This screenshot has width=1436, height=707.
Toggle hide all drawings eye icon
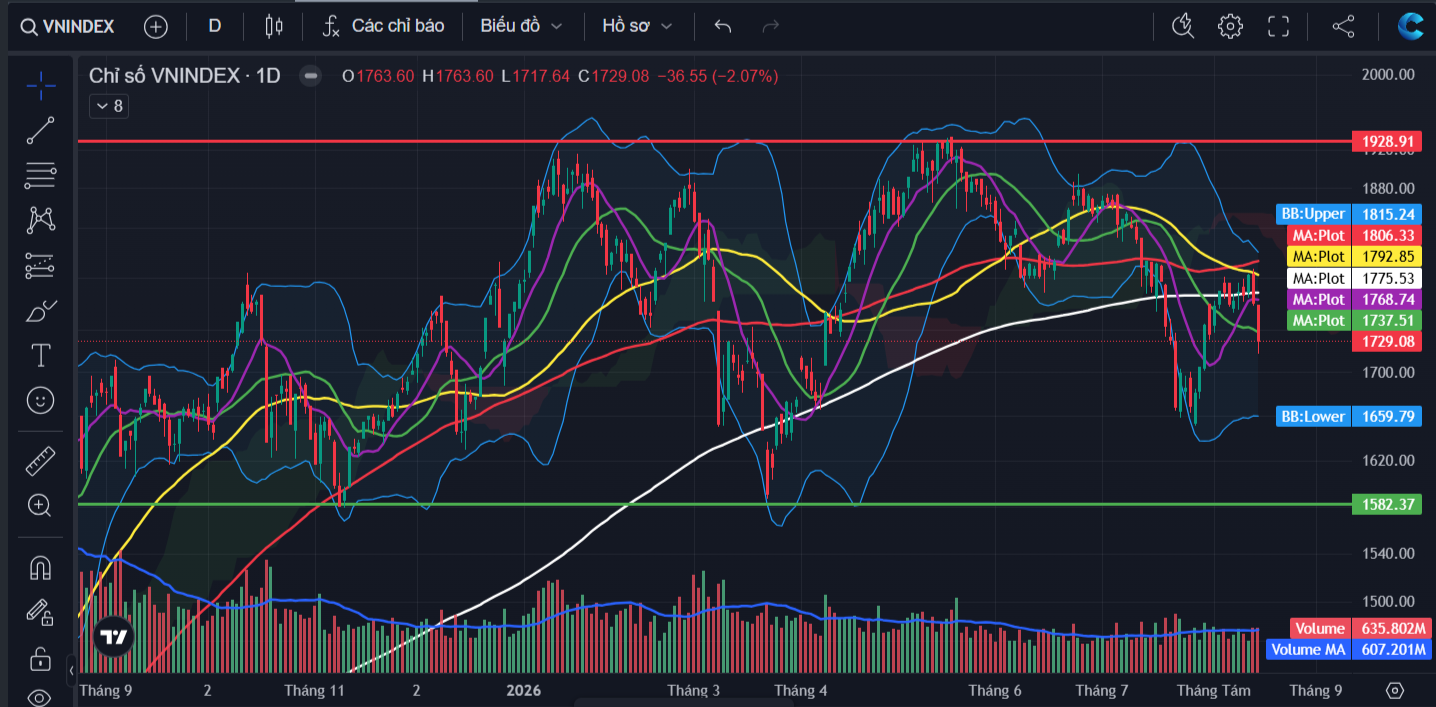pos(40,697)
